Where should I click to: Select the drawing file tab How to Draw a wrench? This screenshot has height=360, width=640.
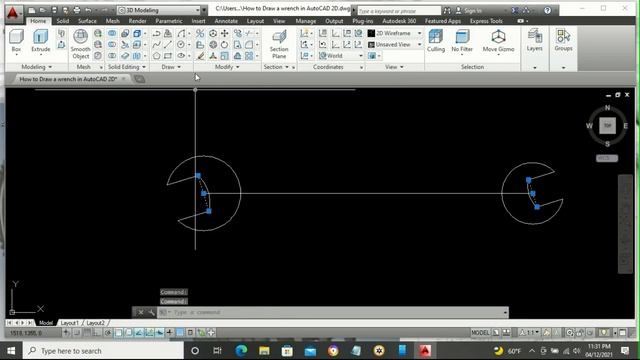[68, 79]
